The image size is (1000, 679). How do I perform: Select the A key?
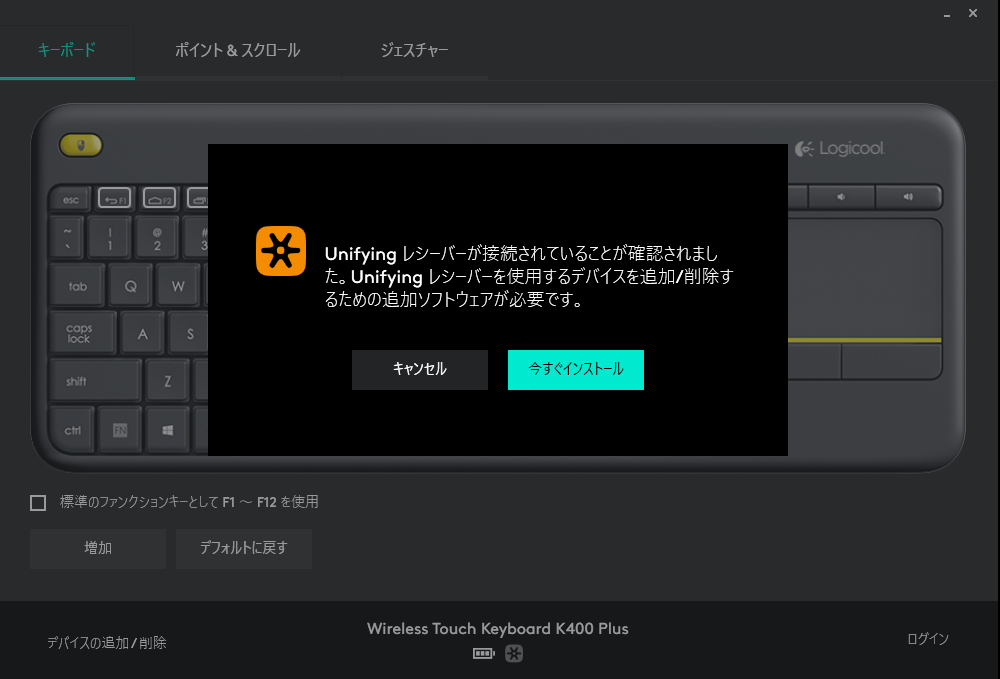coord(143,333)
